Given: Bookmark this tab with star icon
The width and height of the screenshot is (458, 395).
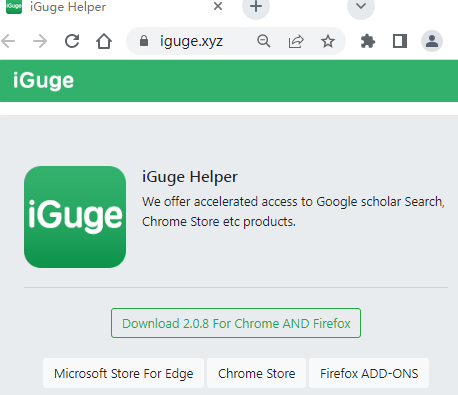Looking at the screenshot, I should coord(328,41).
